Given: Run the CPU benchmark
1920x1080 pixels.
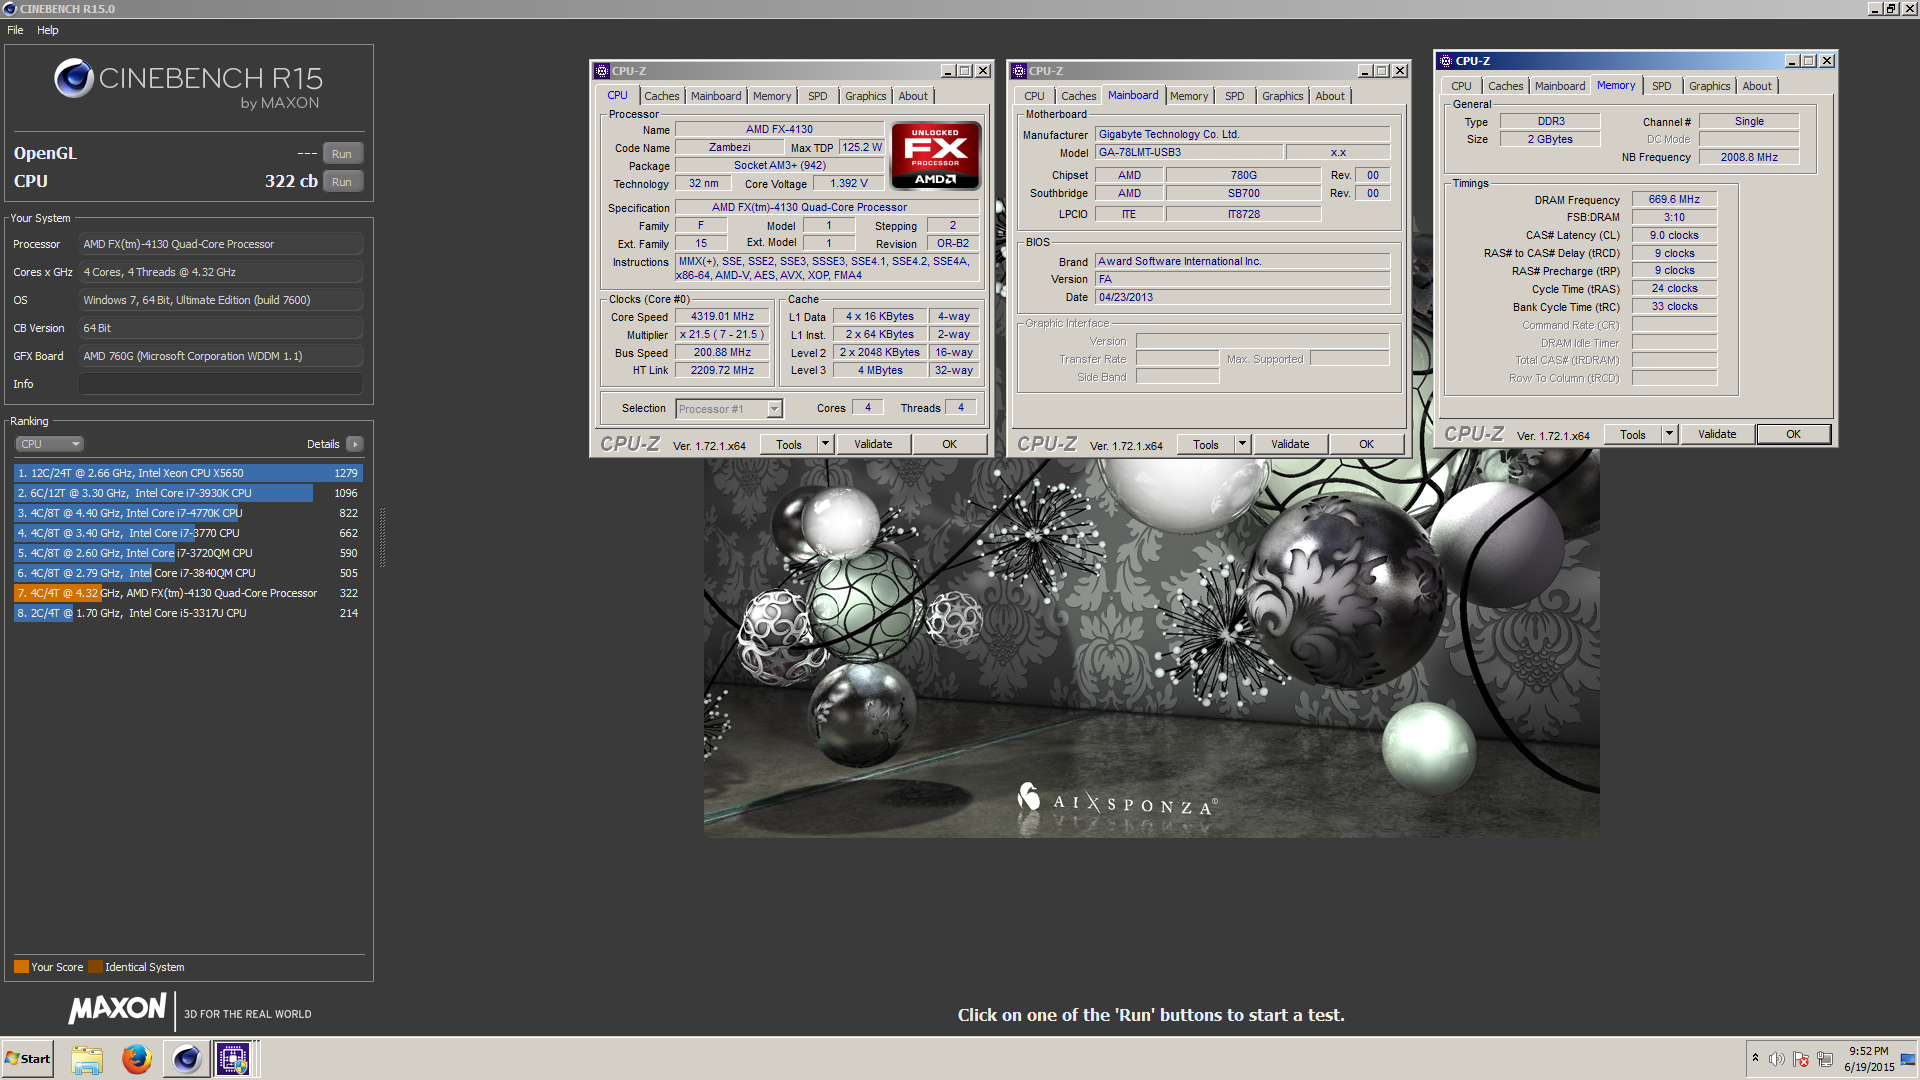Looking at the screenshot, I should coord(342,182).
